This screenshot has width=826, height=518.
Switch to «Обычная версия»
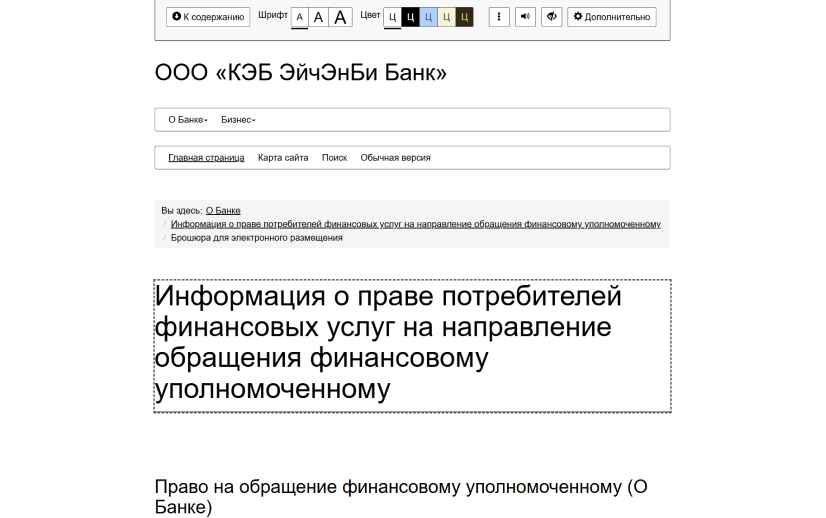pos(396,158)
